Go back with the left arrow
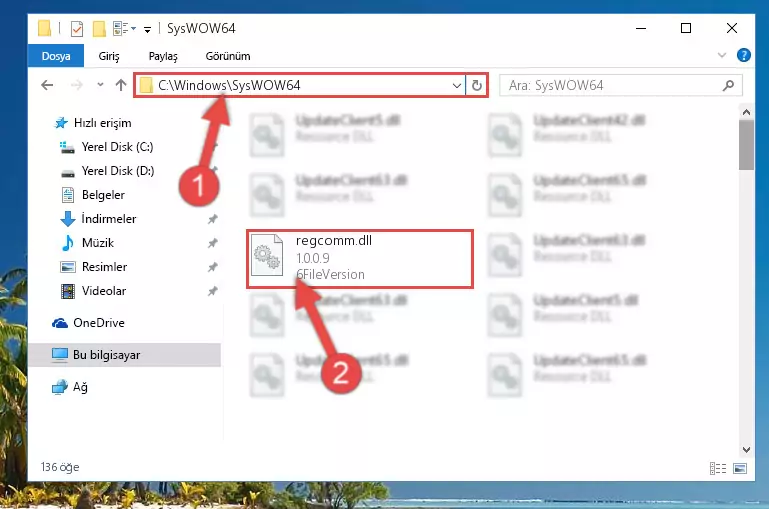 click(x=47, y=85)
